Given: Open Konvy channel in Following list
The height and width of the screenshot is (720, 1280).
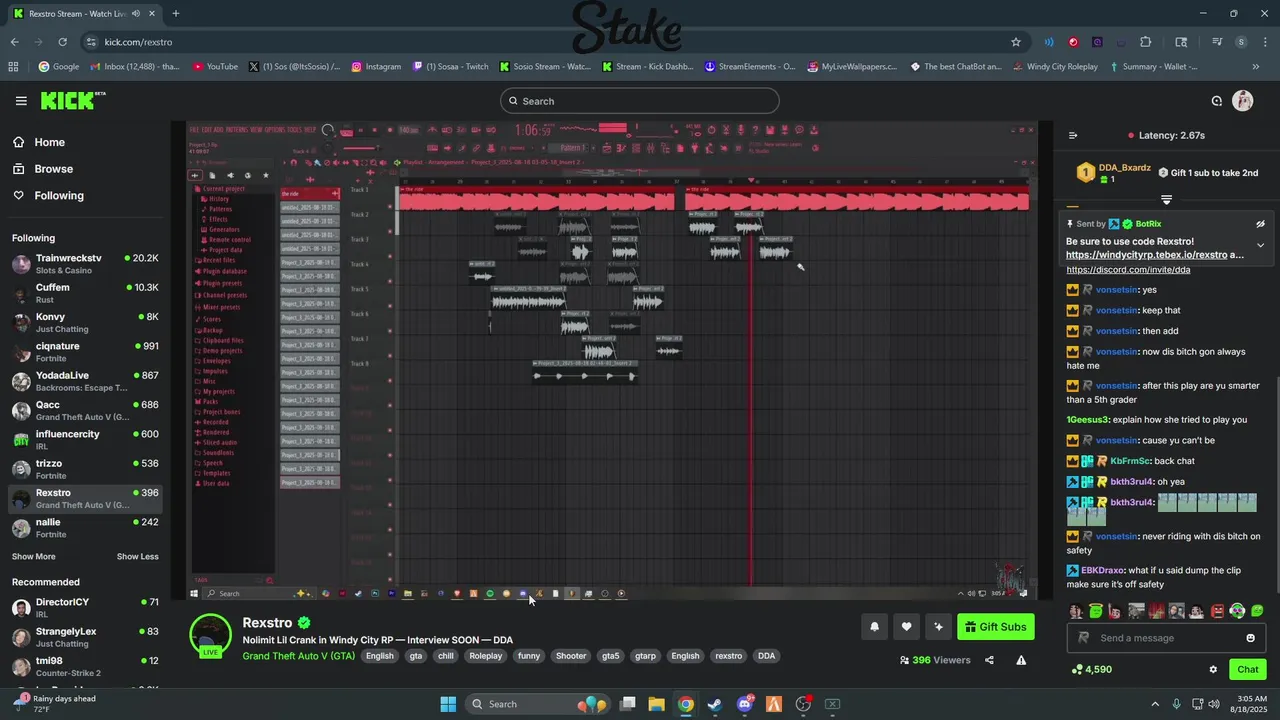Looking at the screenshot, I should (85, 323).
